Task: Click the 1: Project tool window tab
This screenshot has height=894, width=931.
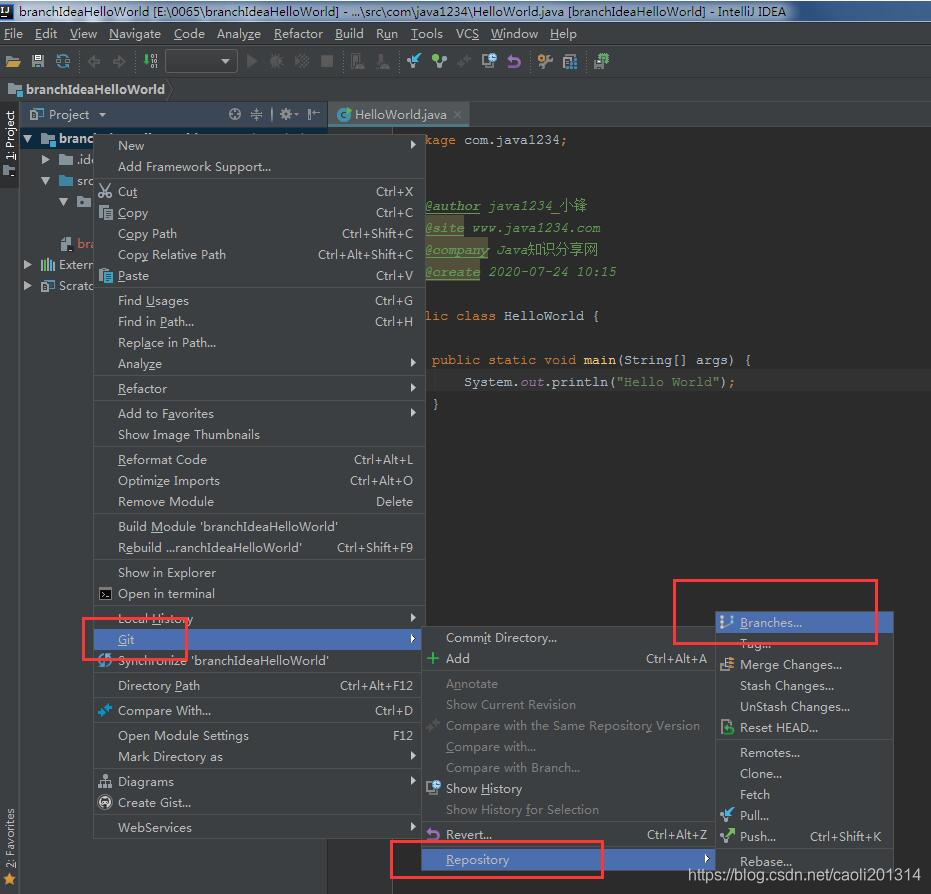Action: click(x=10, y=143)
